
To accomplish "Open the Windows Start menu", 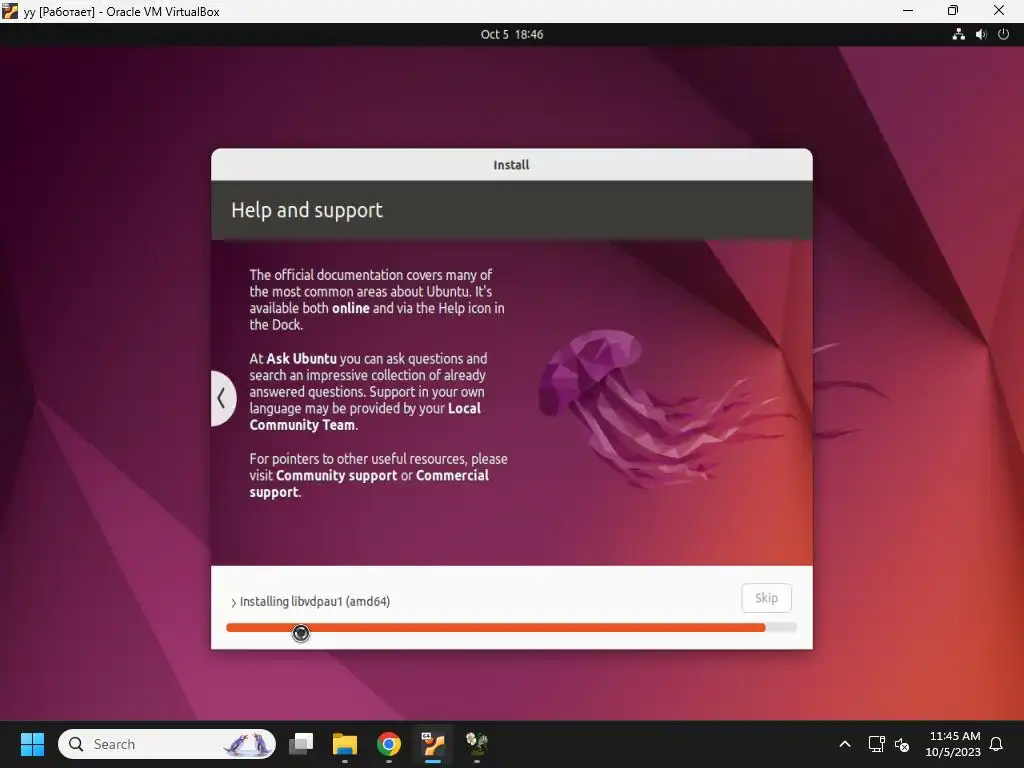I will pos(32,744).
